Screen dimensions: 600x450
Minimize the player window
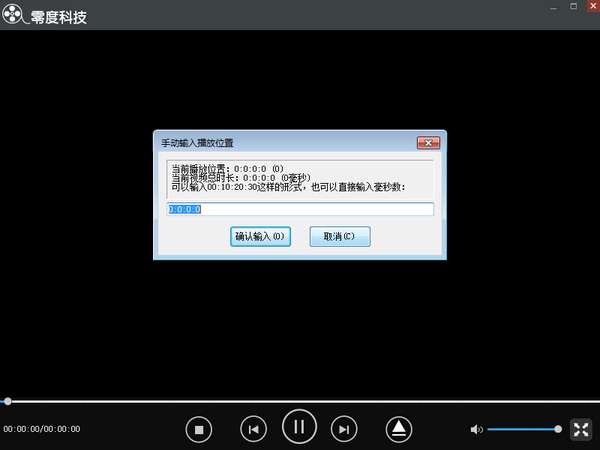coord(553,7)
